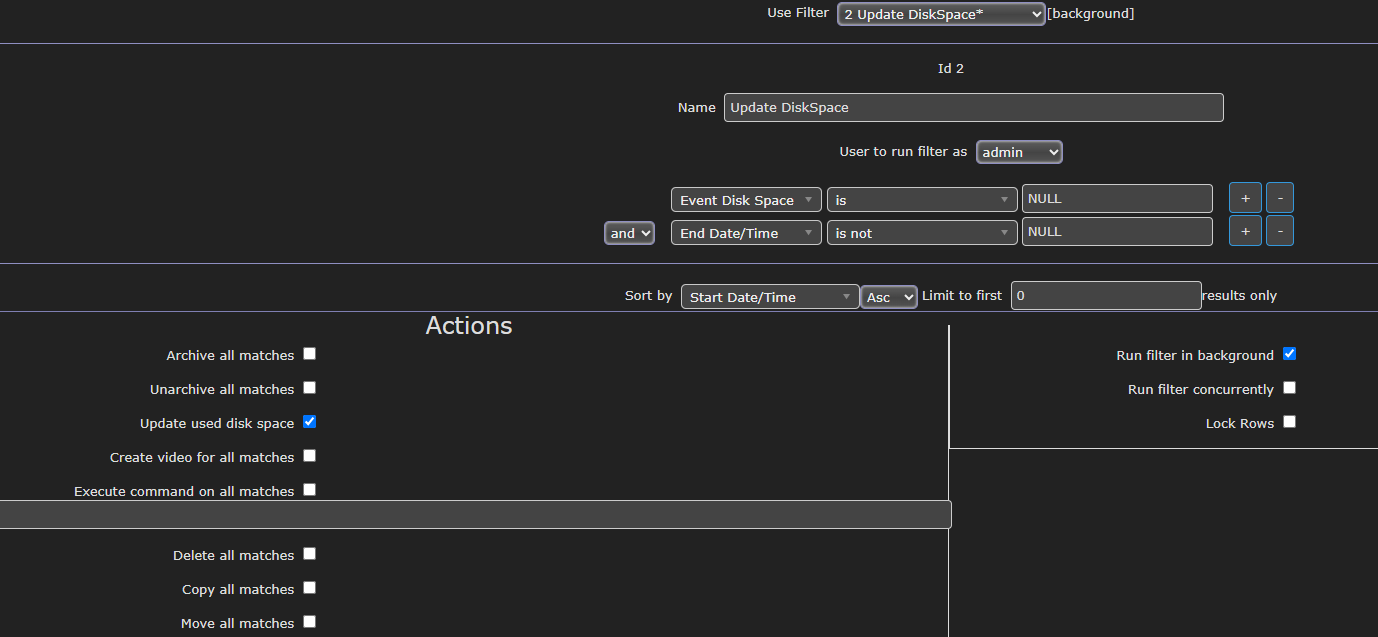Remove the End Date/Time term row
The image size is (1378, 637).
1280,231
